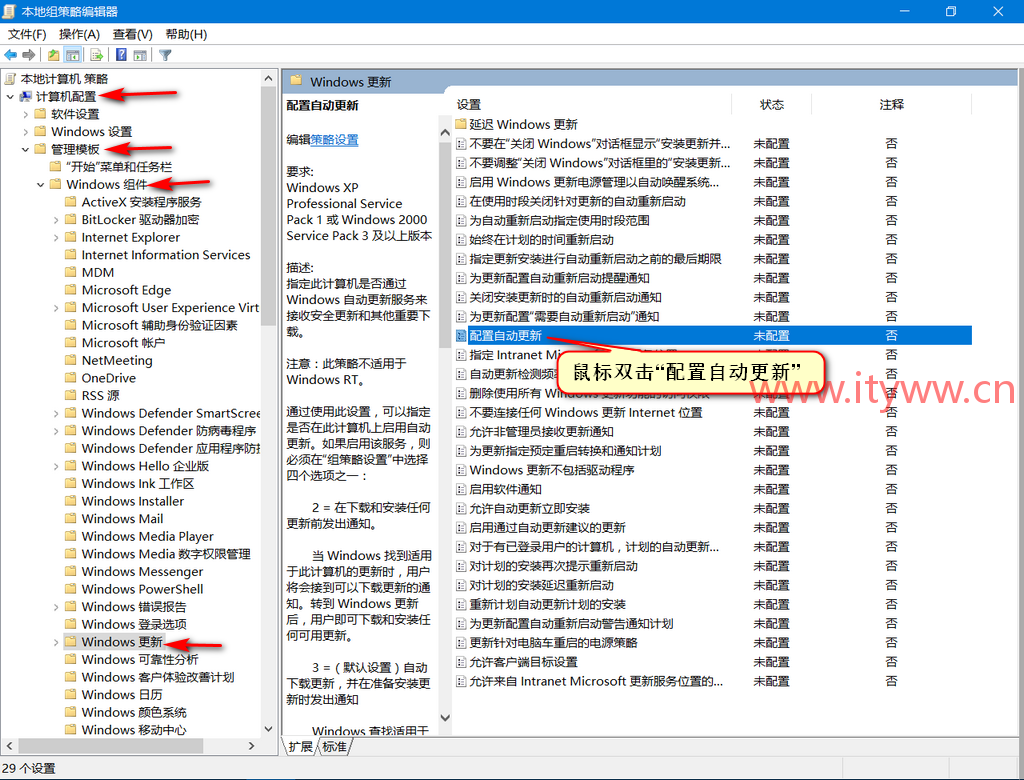Open the 查看(V) menu

[133, 34]
